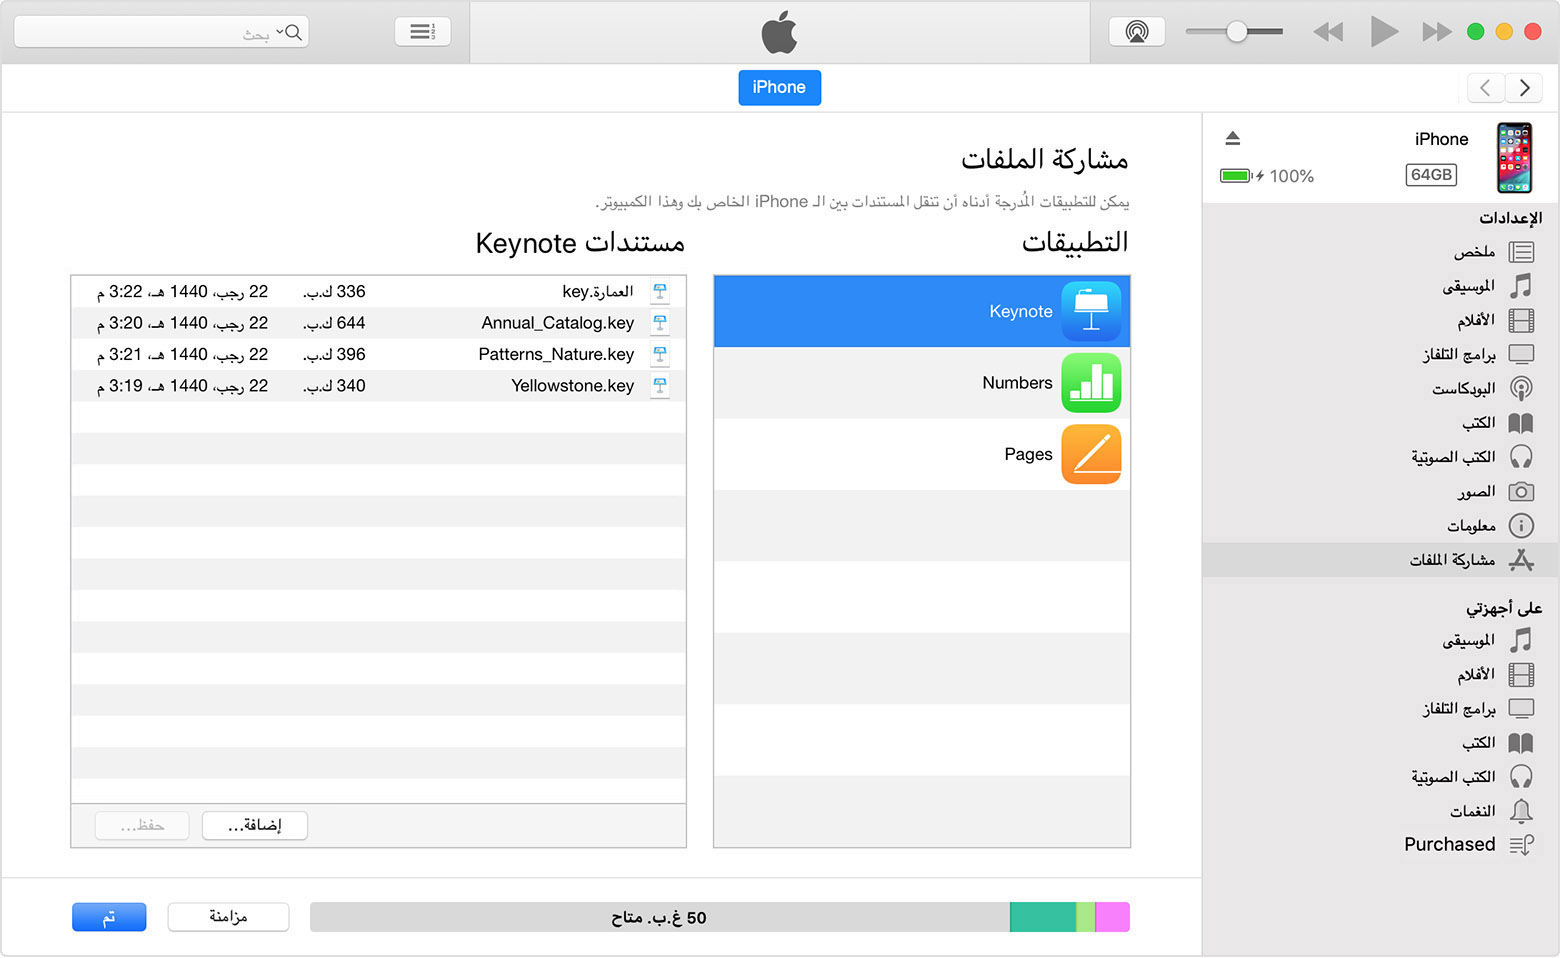Open برامج التلفاز under على أجهزتي section

point(1380,708)
